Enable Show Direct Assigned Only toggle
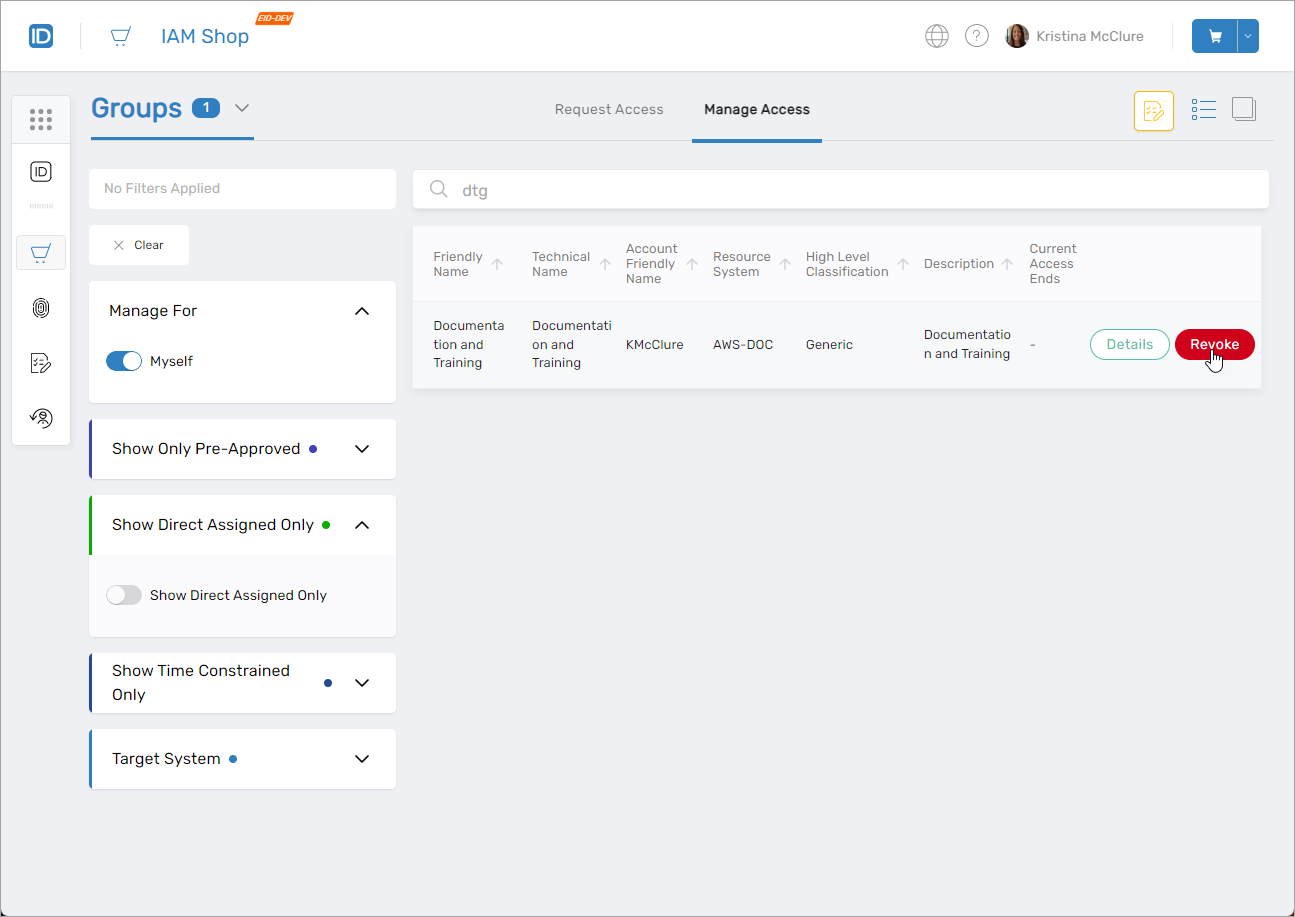The height and width of the screenshot is (917, 1295). click(124, 595)
